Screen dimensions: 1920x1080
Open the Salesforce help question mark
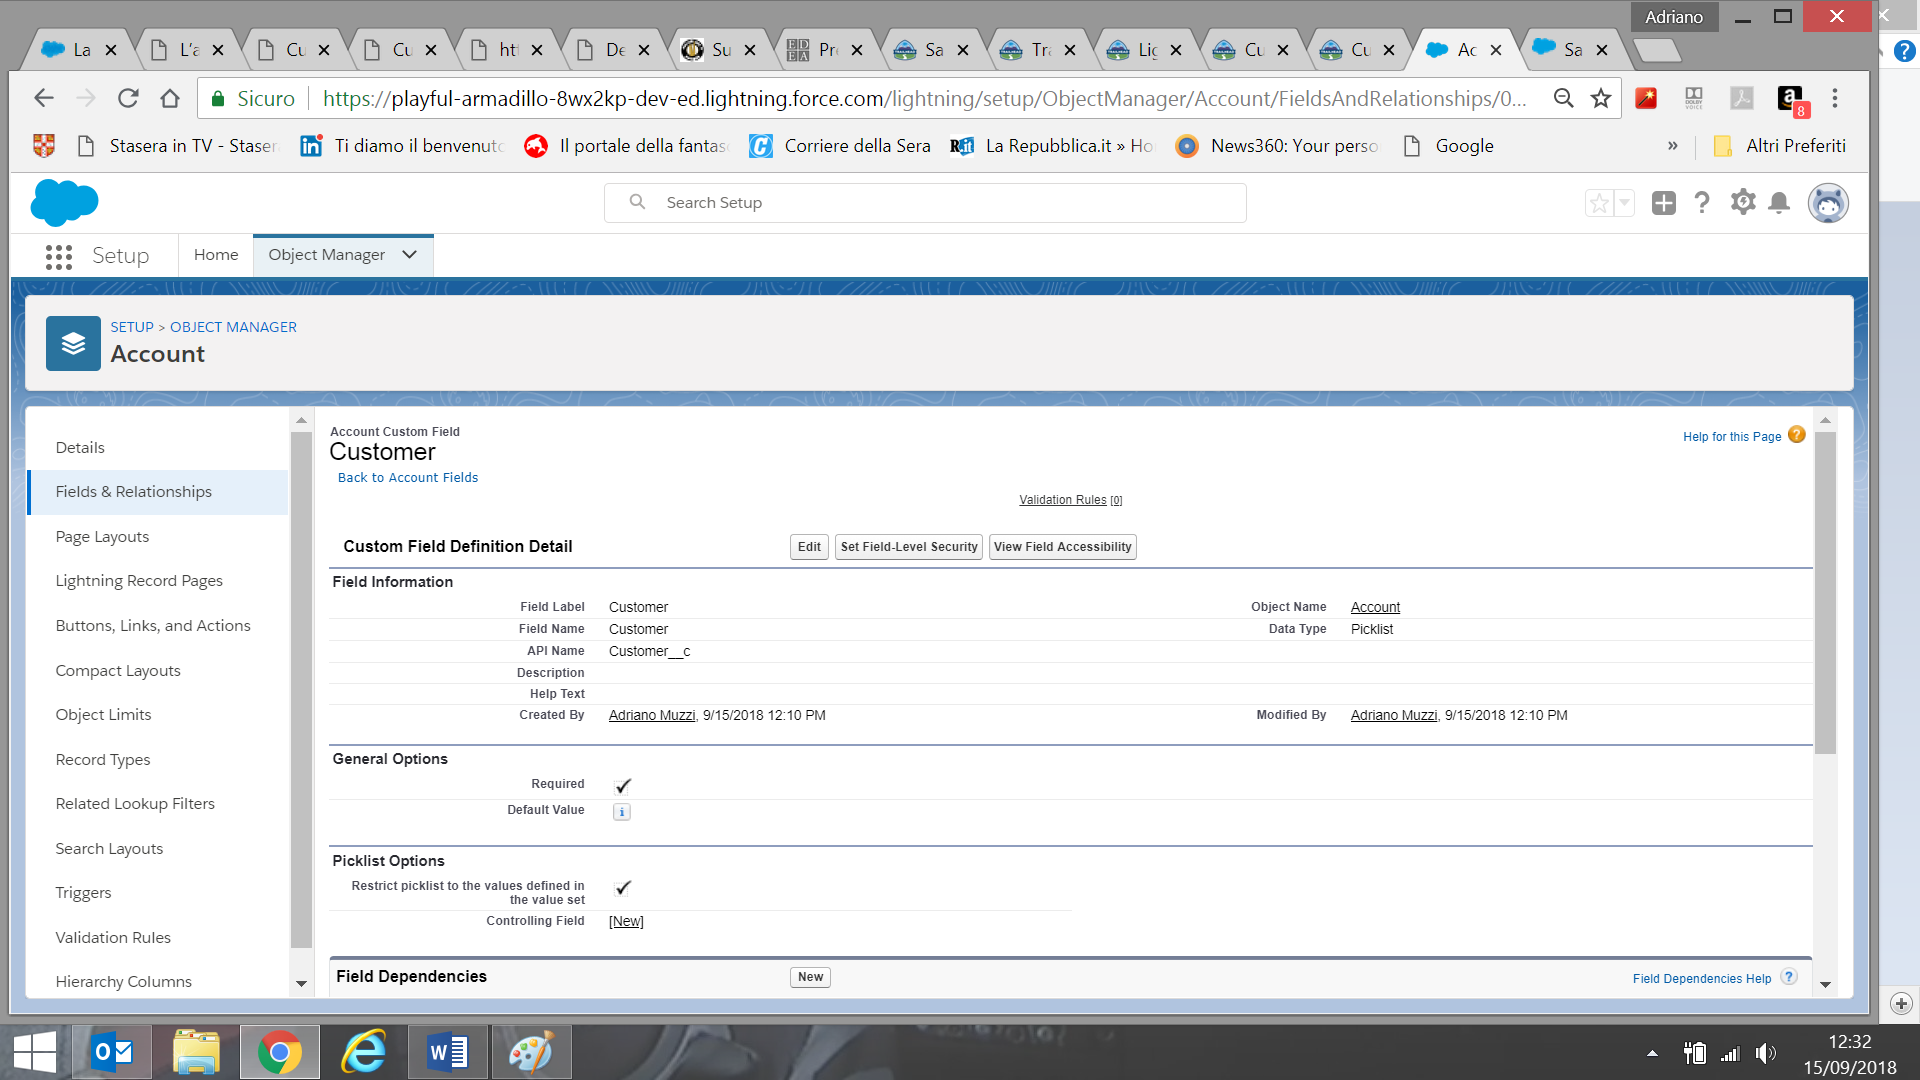tap(1702, 203)
